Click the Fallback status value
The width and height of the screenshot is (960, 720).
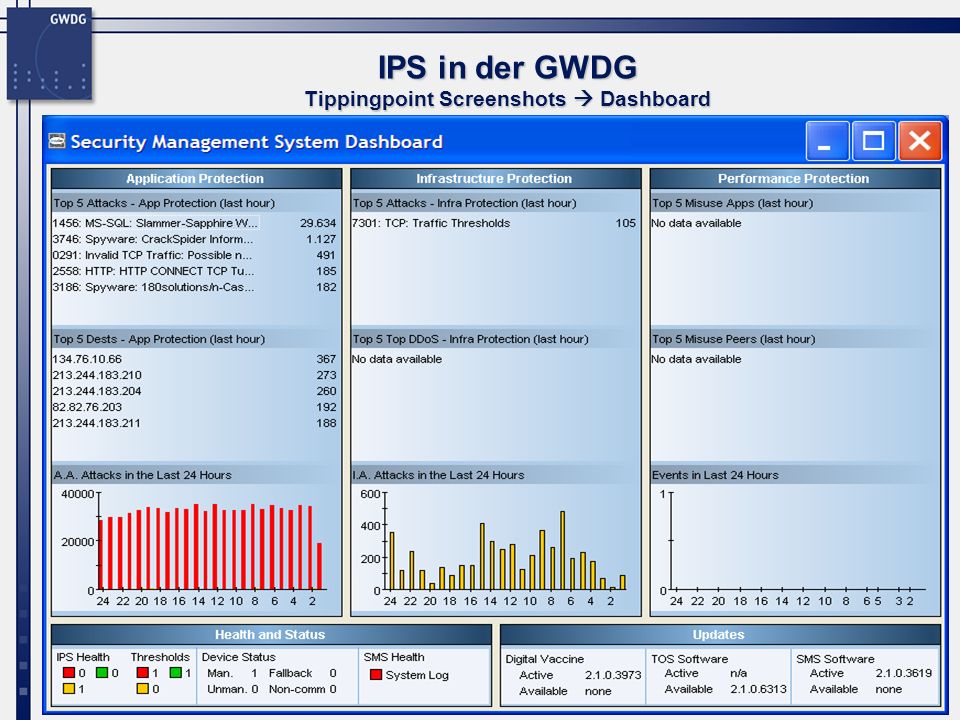[333, 672]
